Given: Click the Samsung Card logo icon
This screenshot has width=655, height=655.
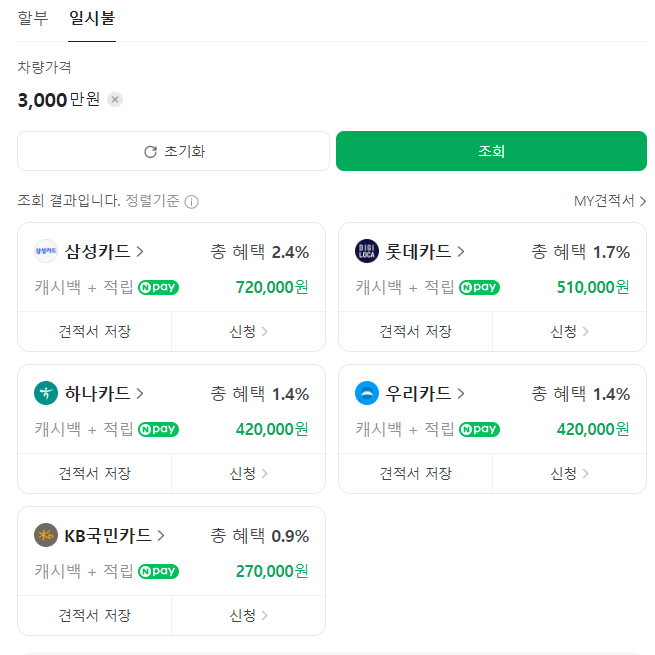Looking at the screenshot, I should (x=46, y=251).
